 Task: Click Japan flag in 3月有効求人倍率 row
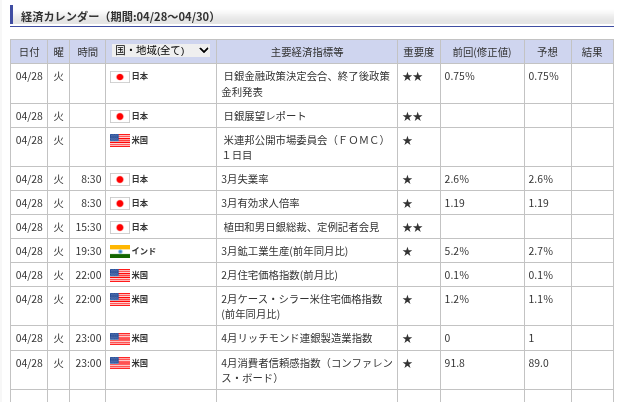[119, 203]
